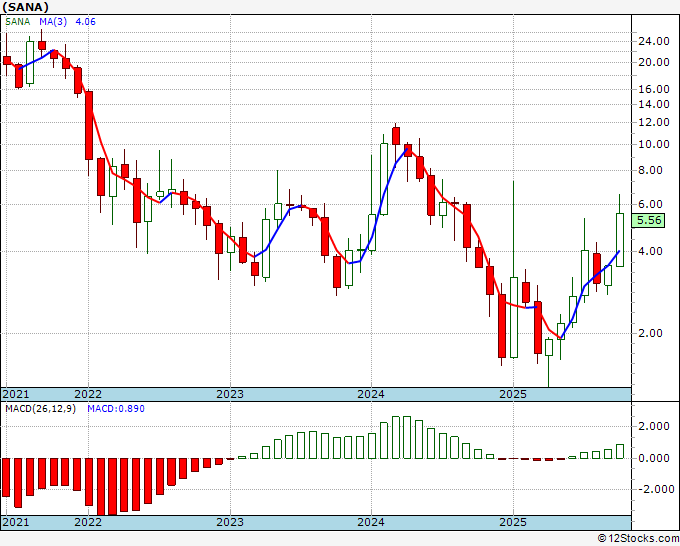Viewport: 680px width, 546px height.
Task: Click 2023 on the MACD panel timeline
Action: point(230,522)
